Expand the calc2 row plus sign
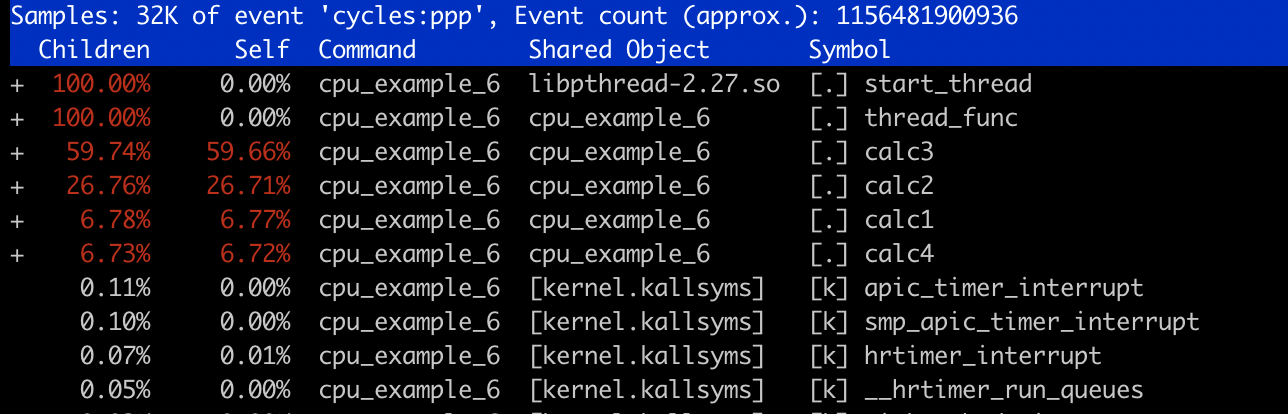The image size is (1288, 414). click(x=16, y=186)
